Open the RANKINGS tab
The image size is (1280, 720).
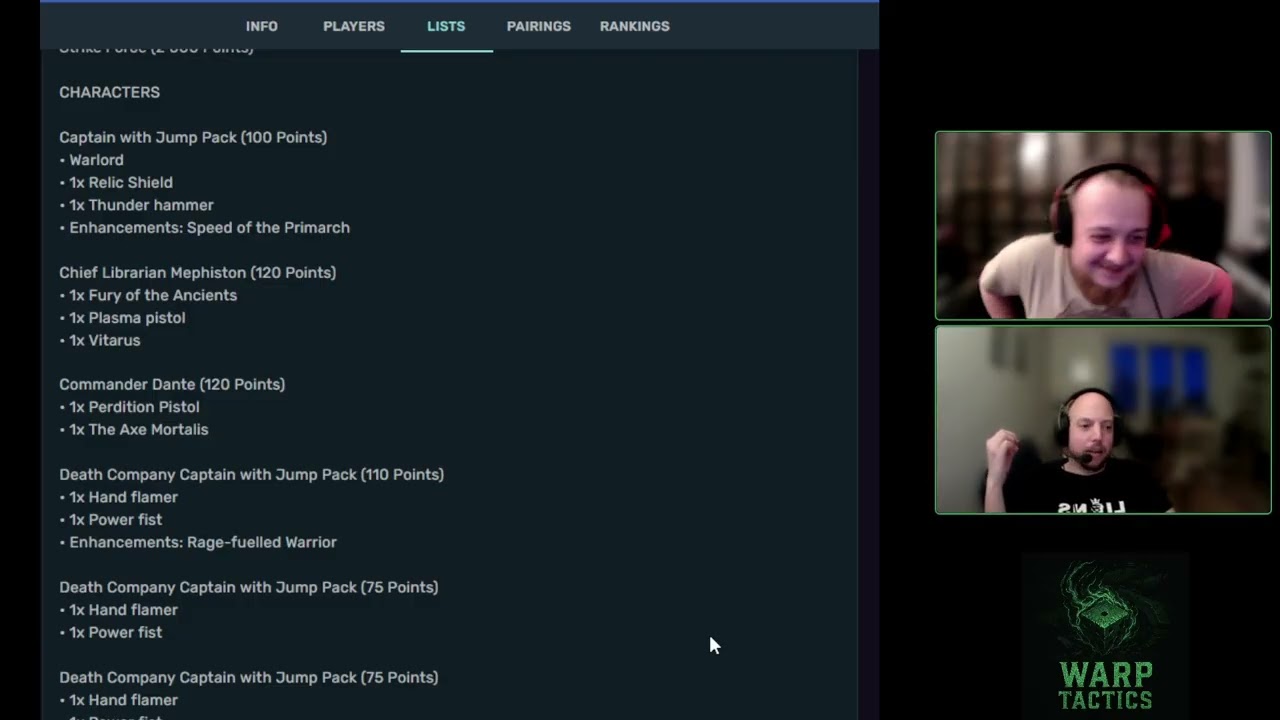[x=635, y=26]
